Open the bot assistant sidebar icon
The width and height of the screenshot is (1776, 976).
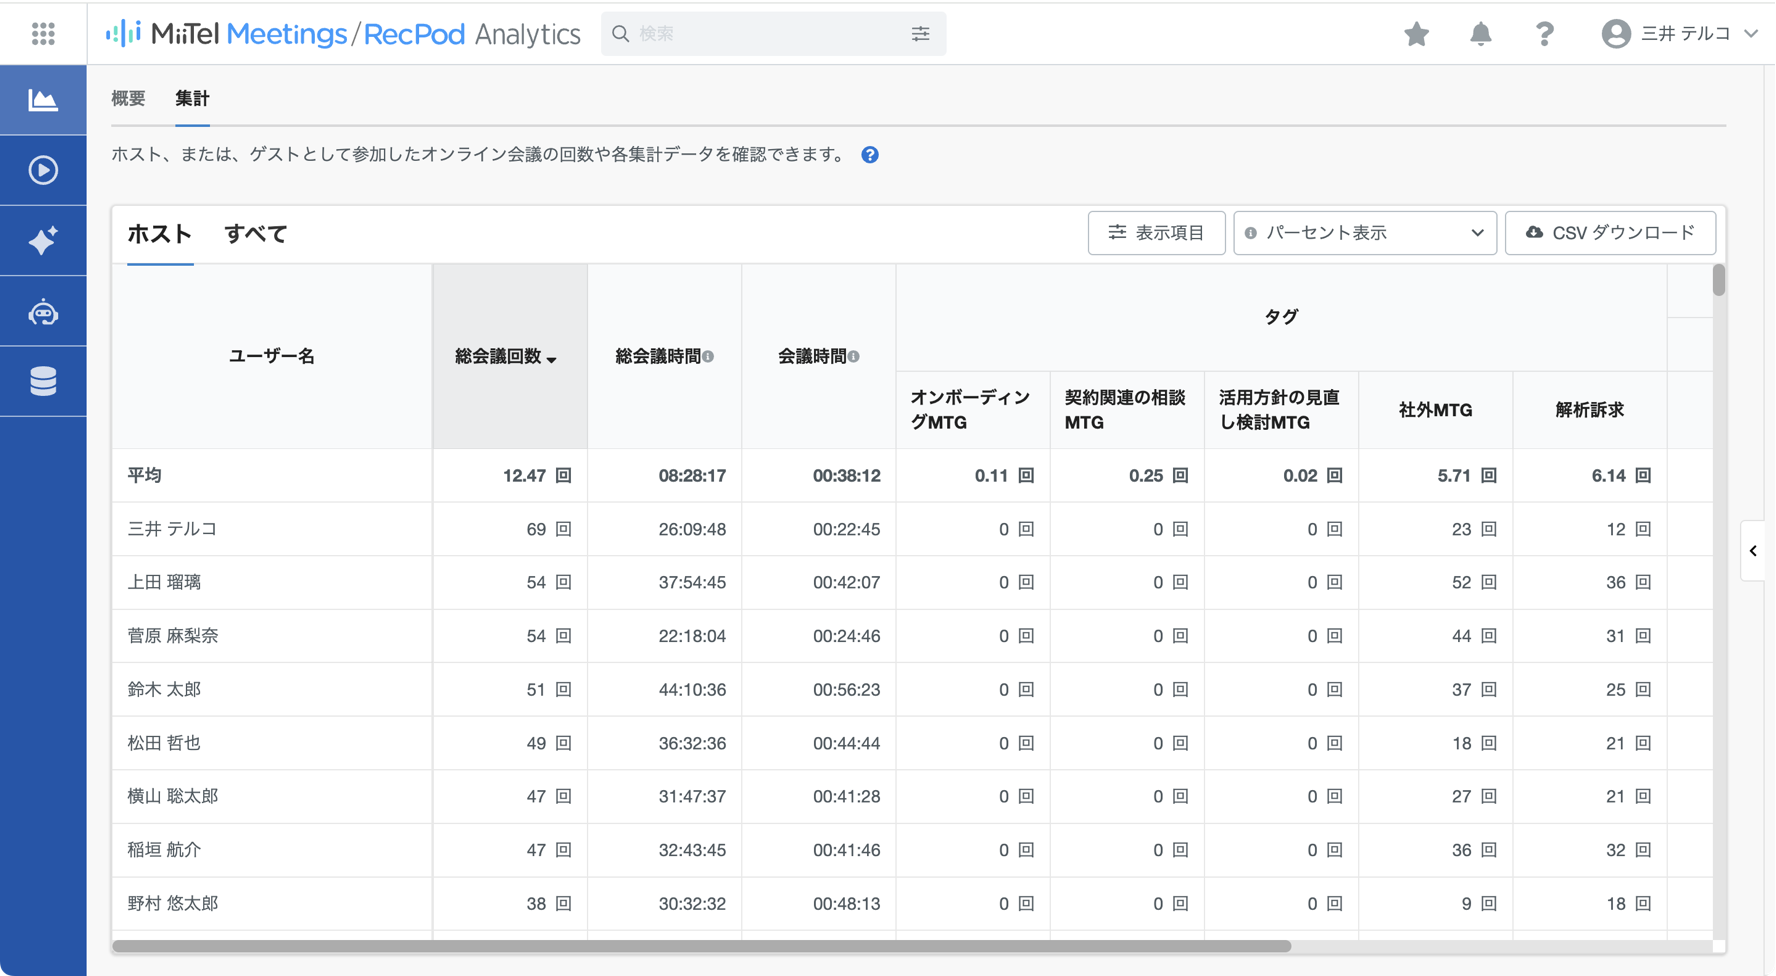(43, 312)
